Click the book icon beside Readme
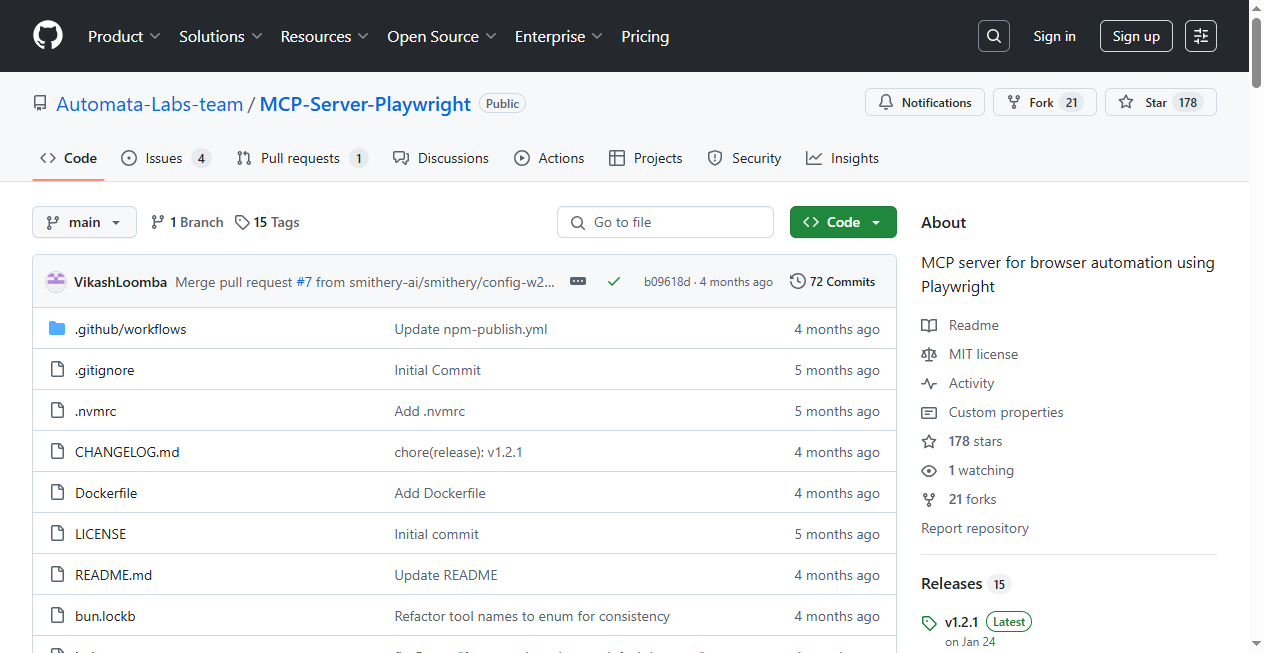 (x=929, y=325)
